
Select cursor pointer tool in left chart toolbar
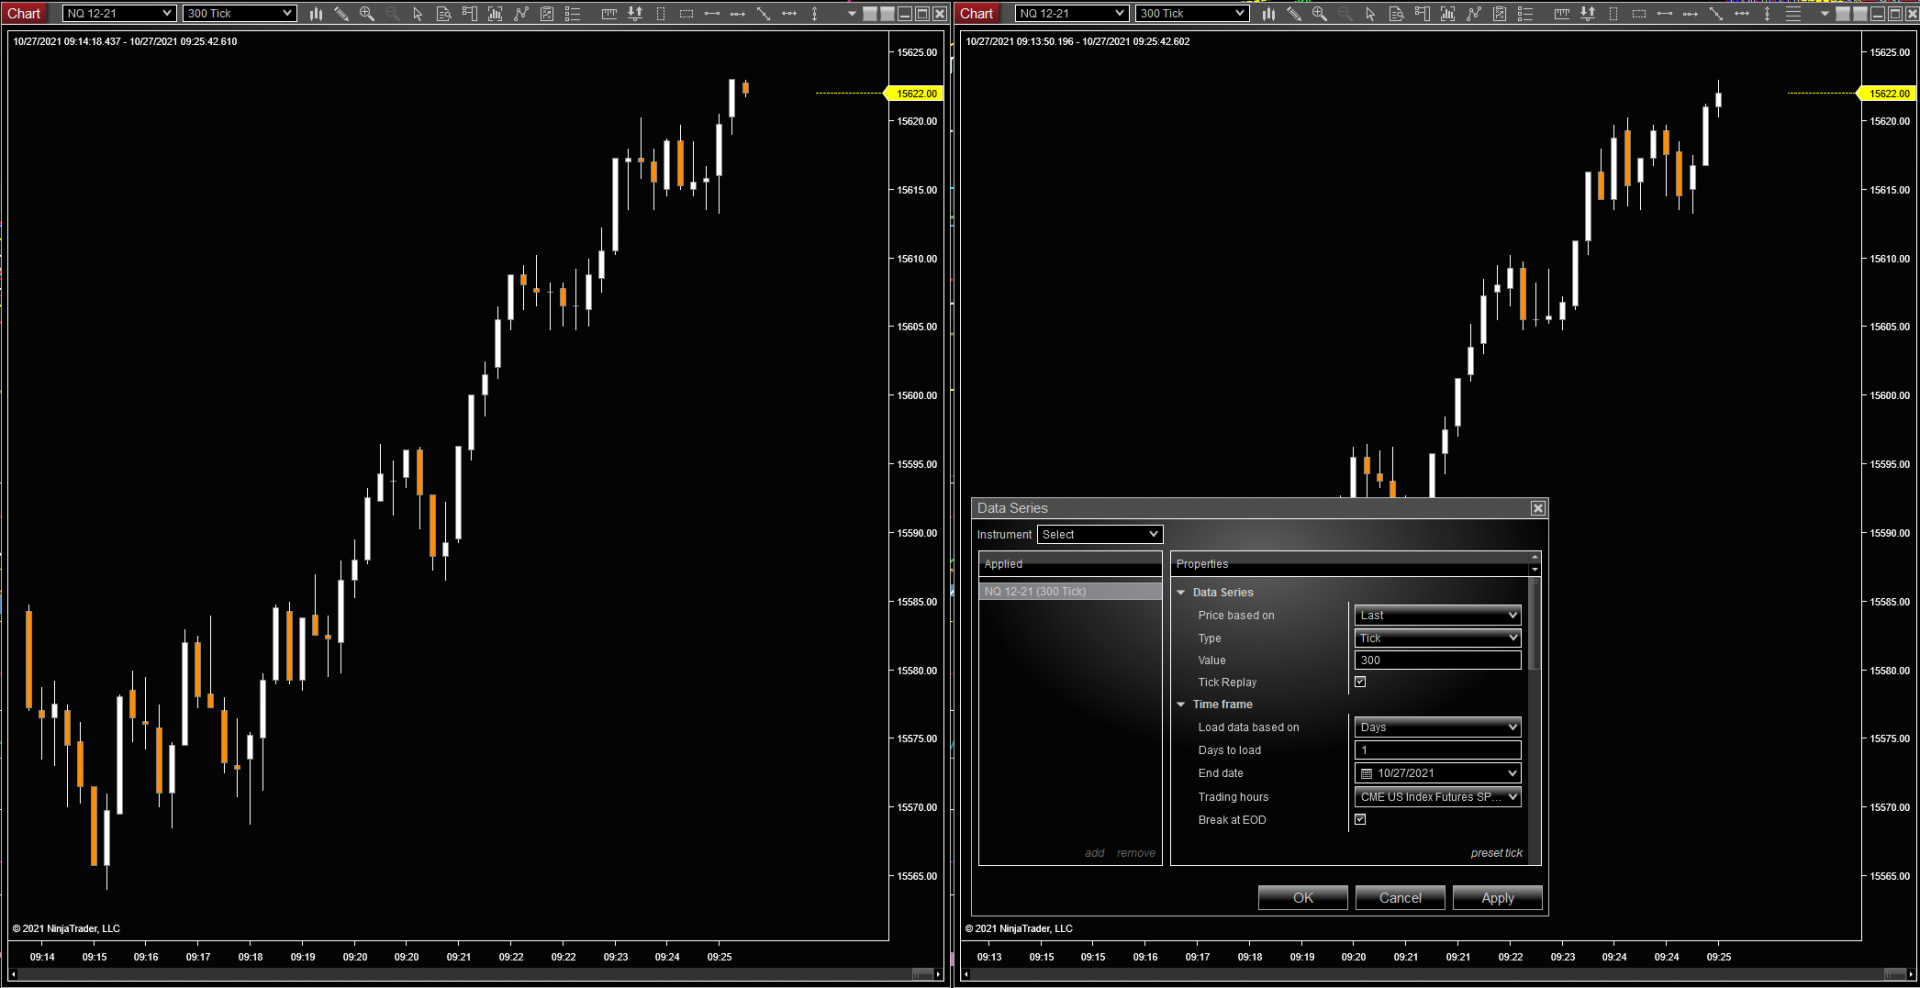418,14
